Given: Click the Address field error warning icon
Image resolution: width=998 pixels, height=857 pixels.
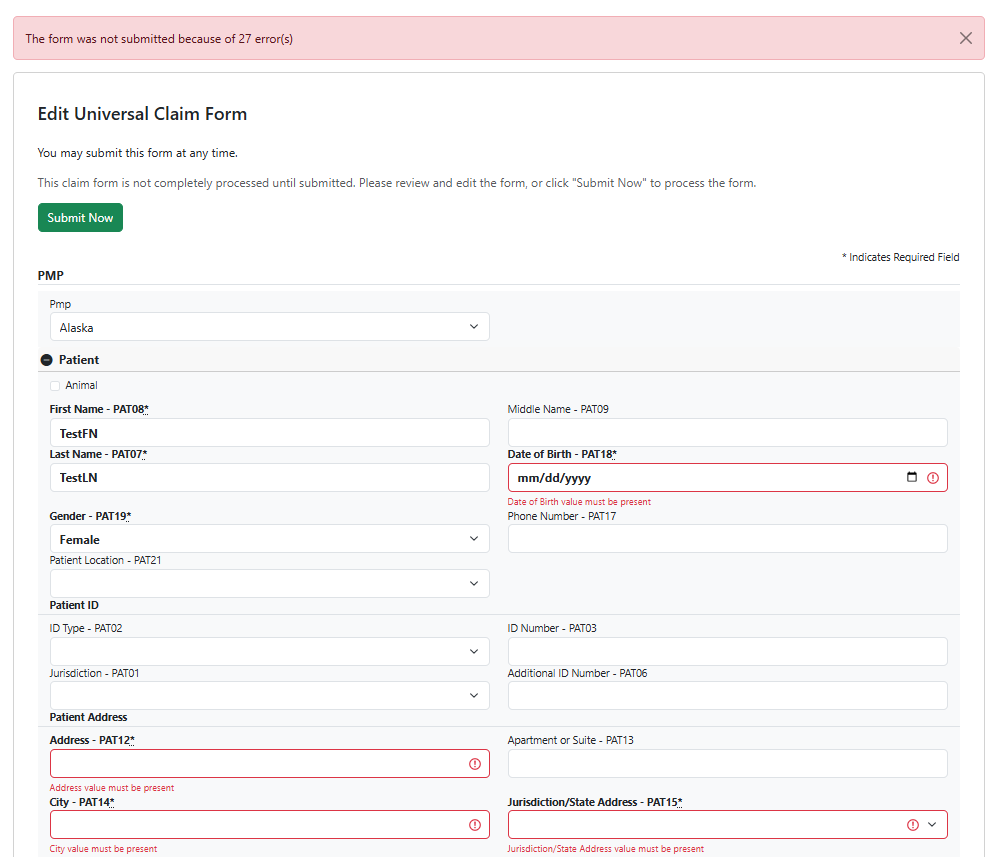Looking at the screenshot, I should tap(475, 764).
